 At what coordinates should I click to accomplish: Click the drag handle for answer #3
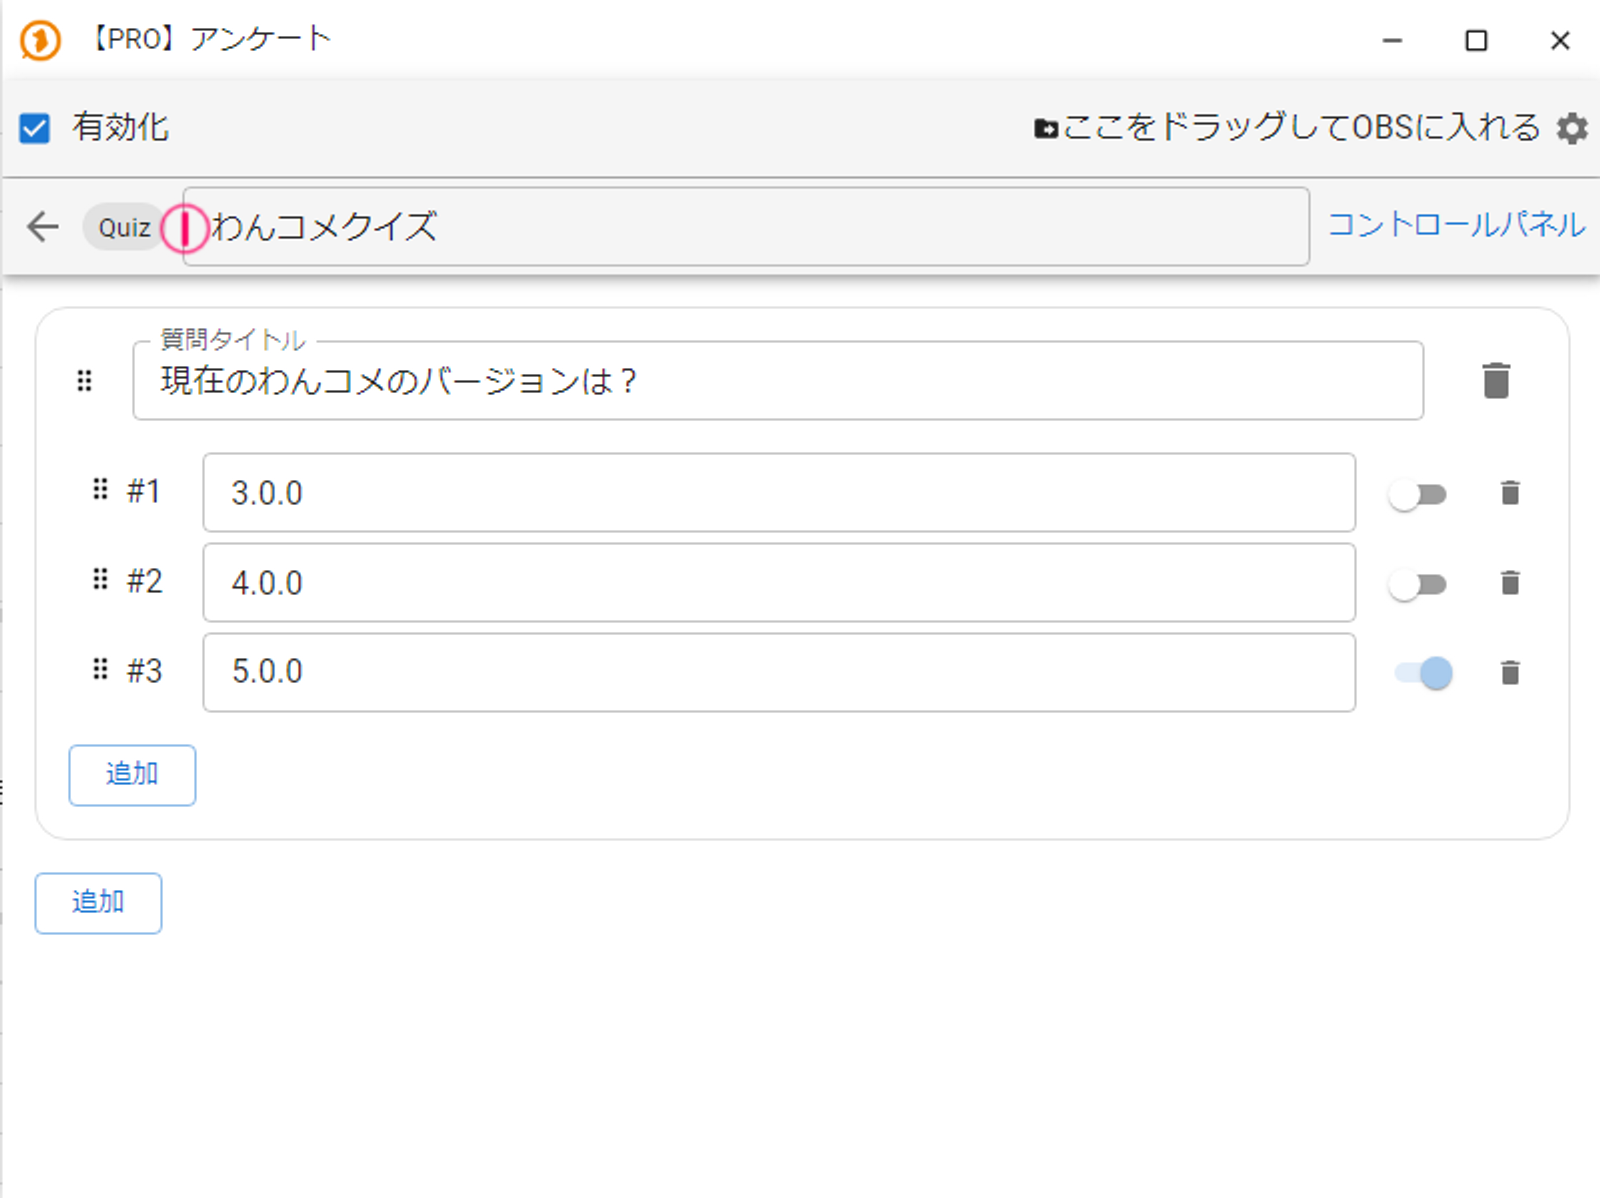pos(100,670)
